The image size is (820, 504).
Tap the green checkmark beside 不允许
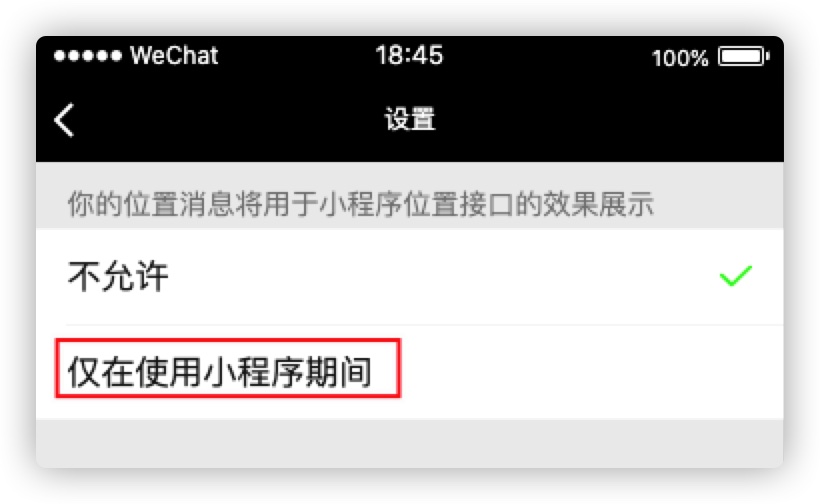(x=736, y=276)
